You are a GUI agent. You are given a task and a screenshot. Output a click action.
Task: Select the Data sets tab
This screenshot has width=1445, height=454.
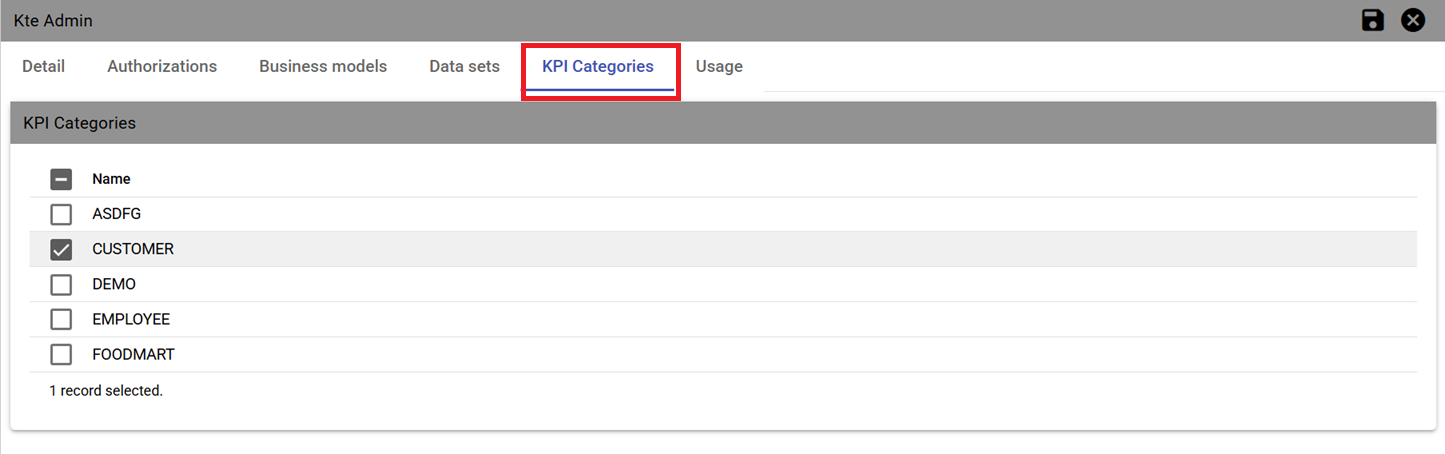tap(464, 66)
